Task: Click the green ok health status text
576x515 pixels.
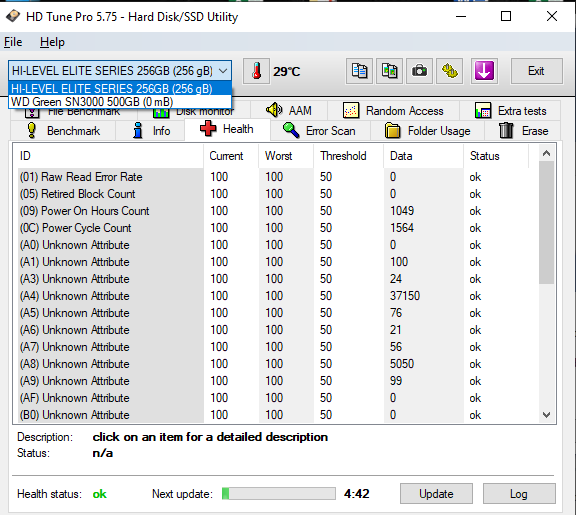Action: coord(100,494)
